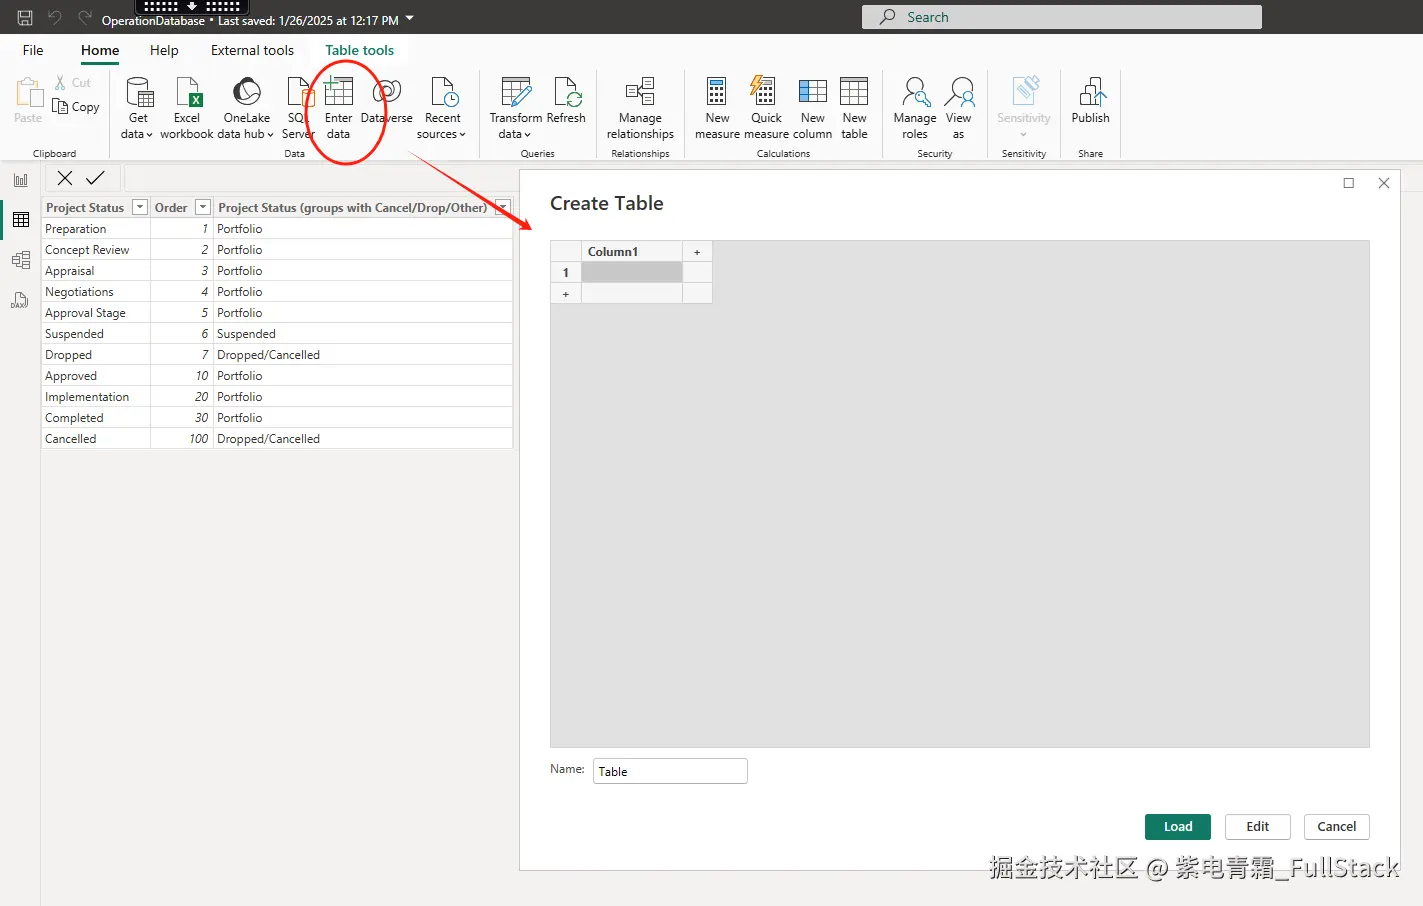The width and height of the screenshot is (1423, 906).
Task: Select the Implementation cell
Action: [x=96, y=397]
